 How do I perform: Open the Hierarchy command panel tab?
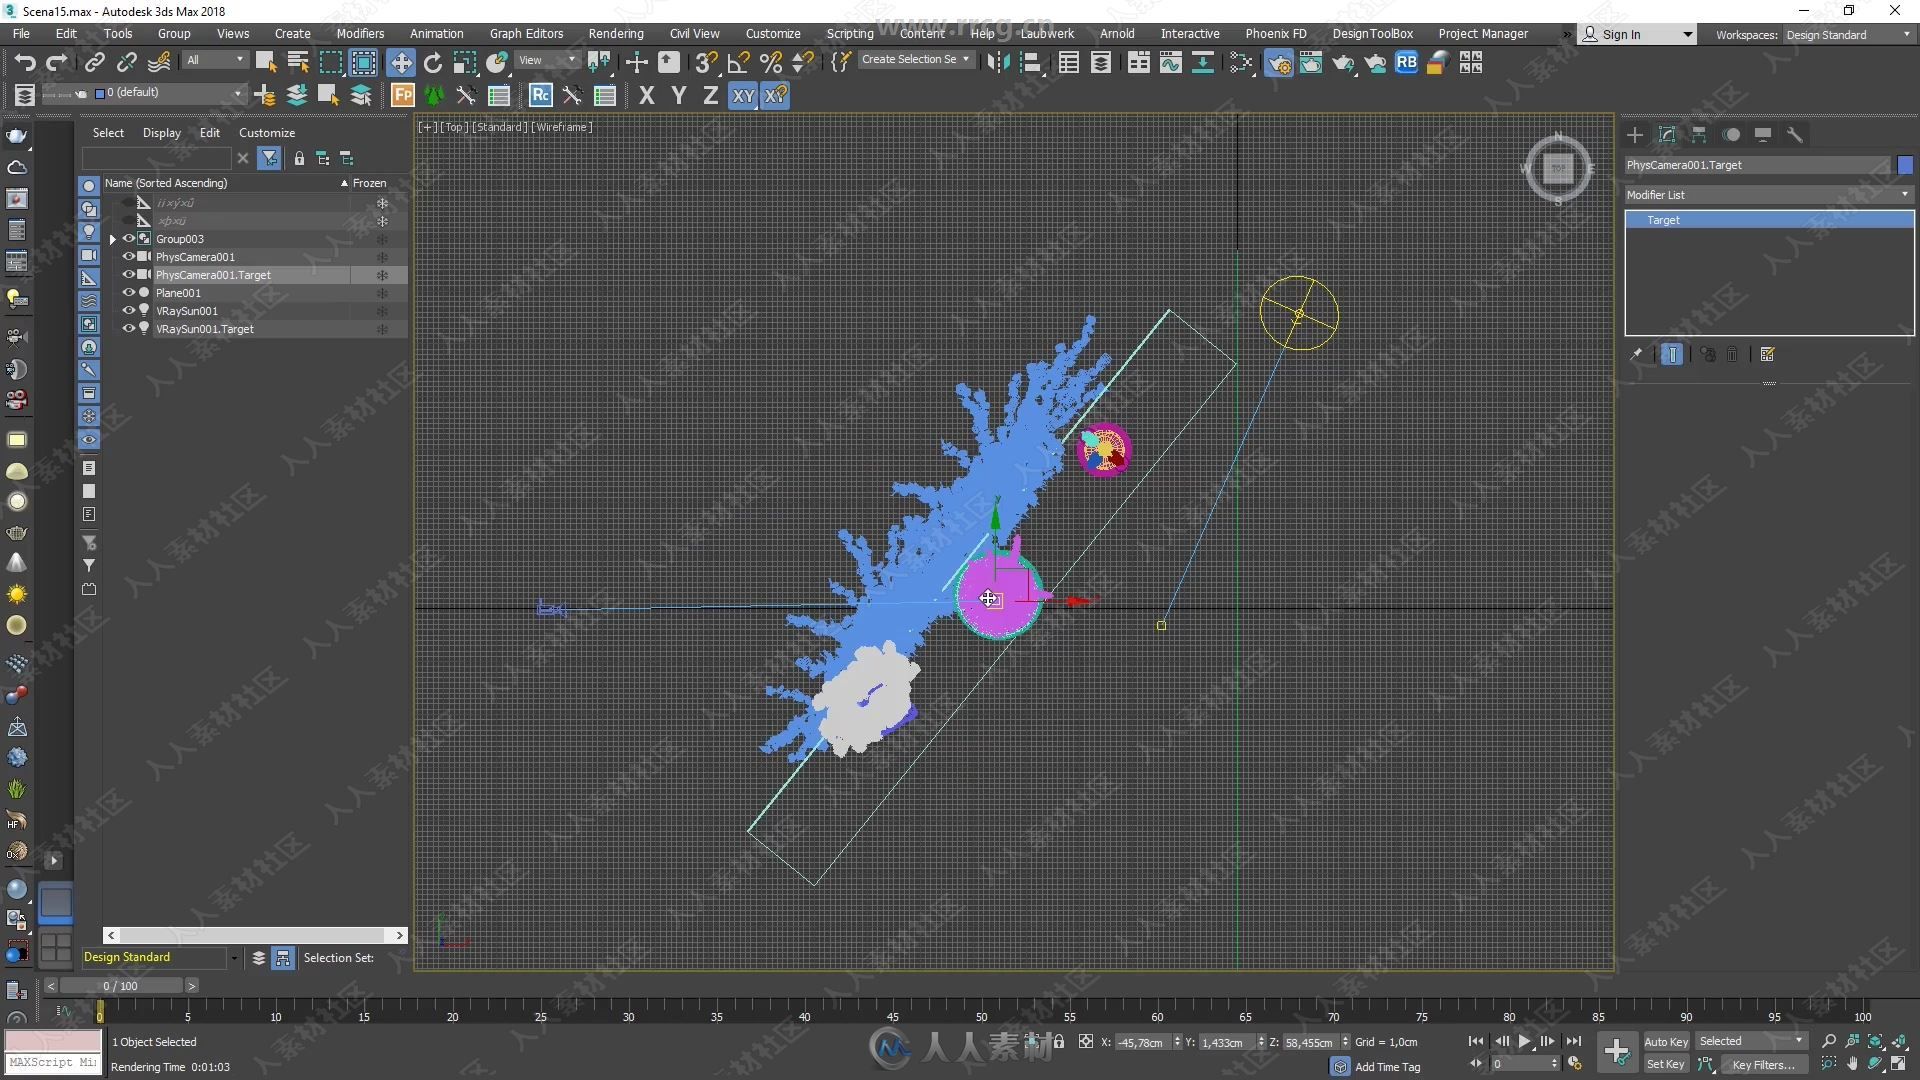point(1699,134)
